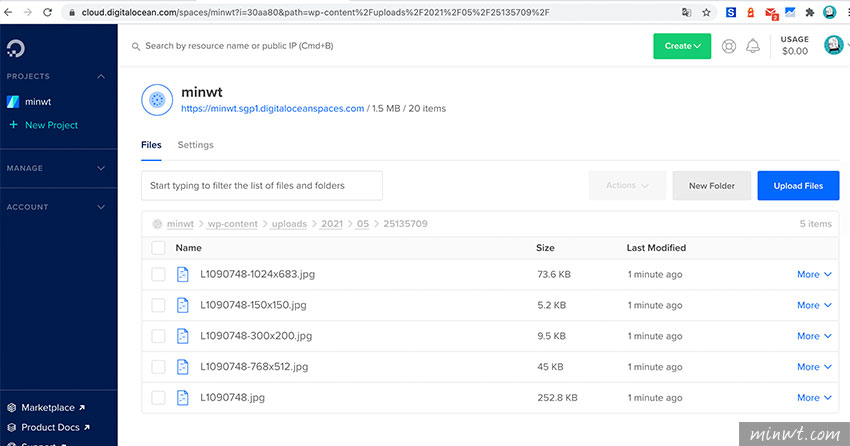Click the search magnifier icon
Image resolution: width=850 pixels, height=446 pixels.
[x=136, y=47]
